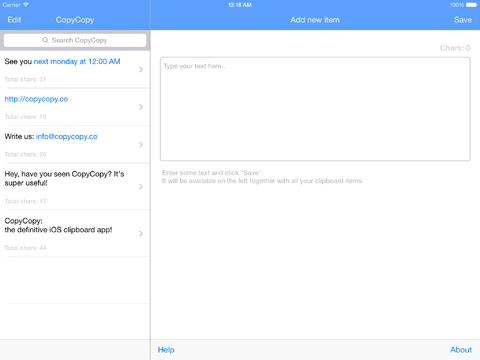Click the 'Chars: 0' counter label

[455, 48]
